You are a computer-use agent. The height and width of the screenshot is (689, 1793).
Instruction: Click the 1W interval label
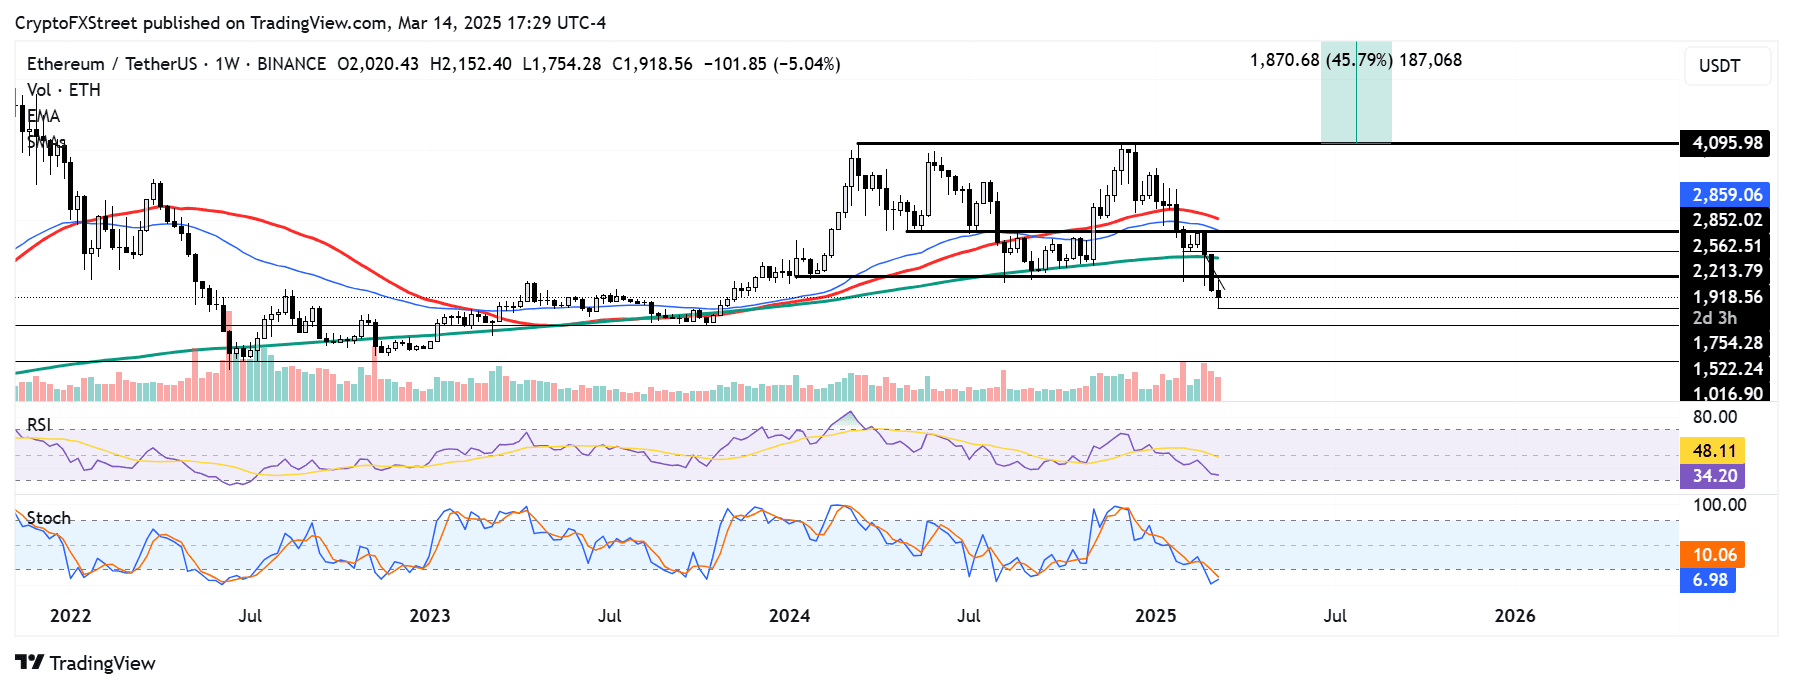[x=227, y=64]
